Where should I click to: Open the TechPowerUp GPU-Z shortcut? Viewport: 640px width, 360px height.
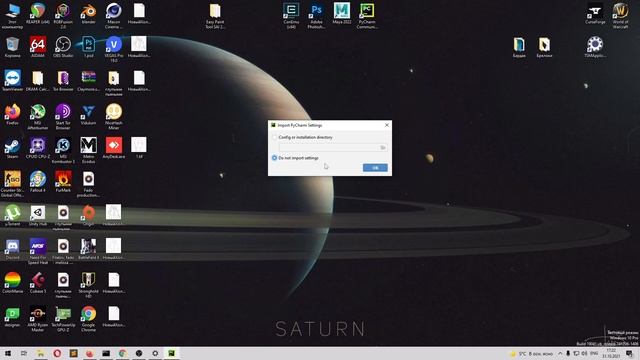(x=63, y=318)
